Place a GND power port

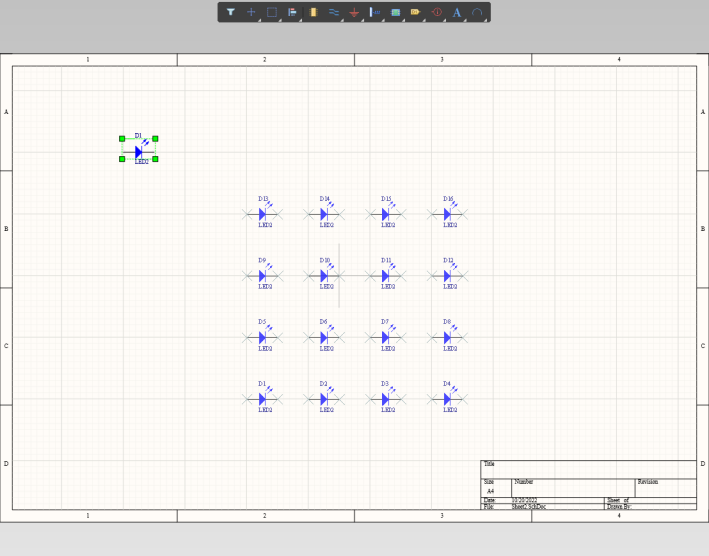(354, 12)
